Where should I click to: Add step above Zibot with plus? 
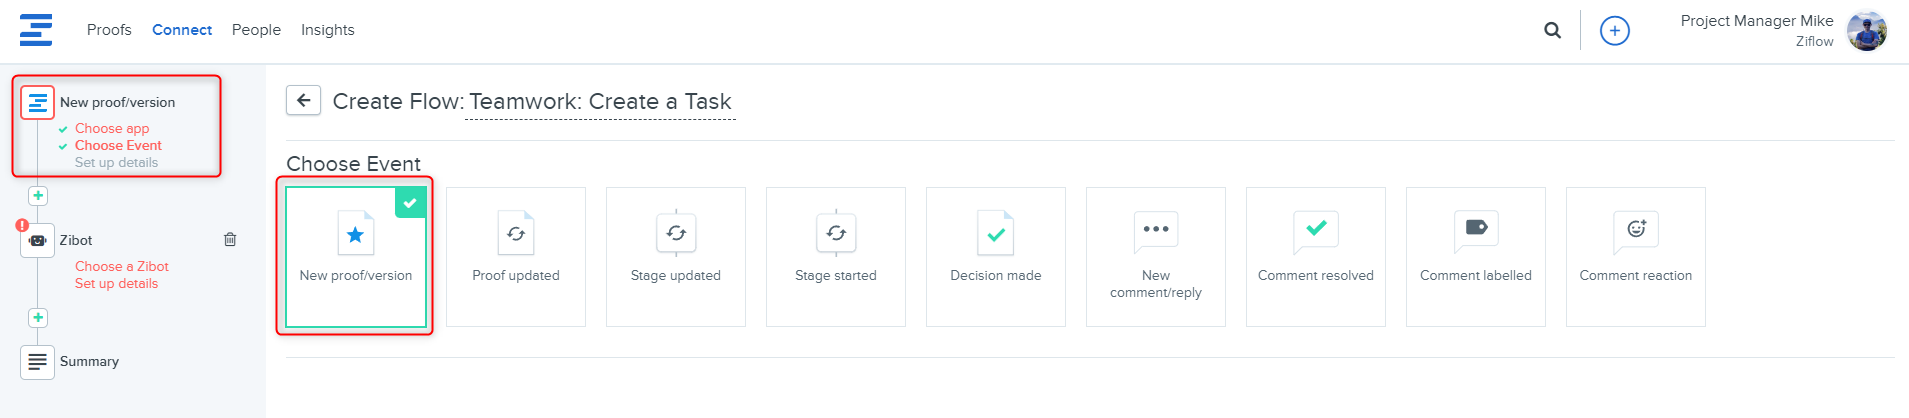[x=38, y=196]
